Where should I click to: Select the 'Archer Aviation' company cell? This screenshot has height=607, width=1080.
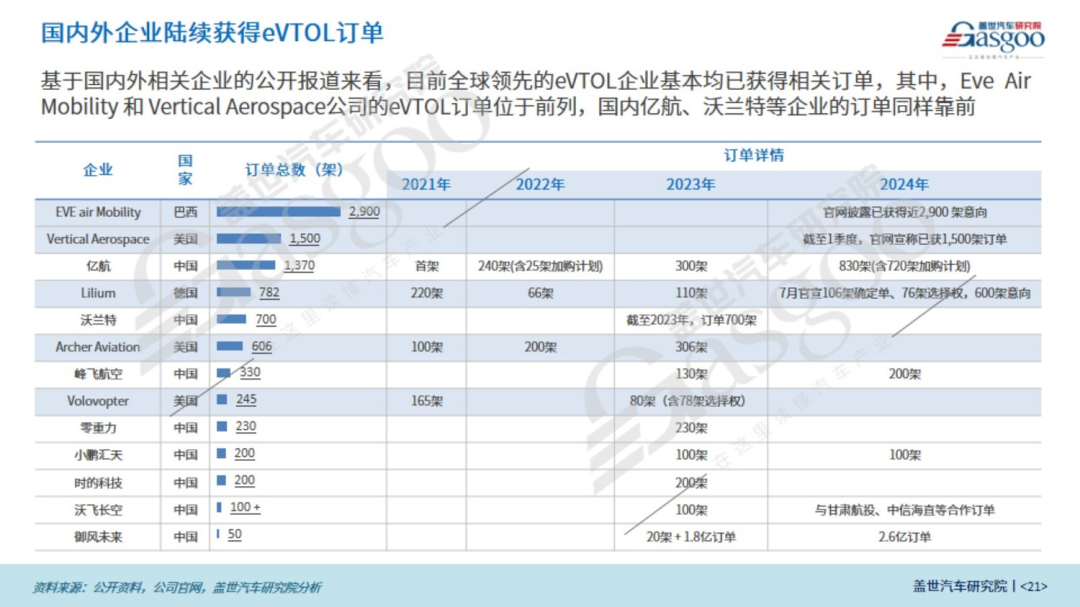[x=98, y=347]
